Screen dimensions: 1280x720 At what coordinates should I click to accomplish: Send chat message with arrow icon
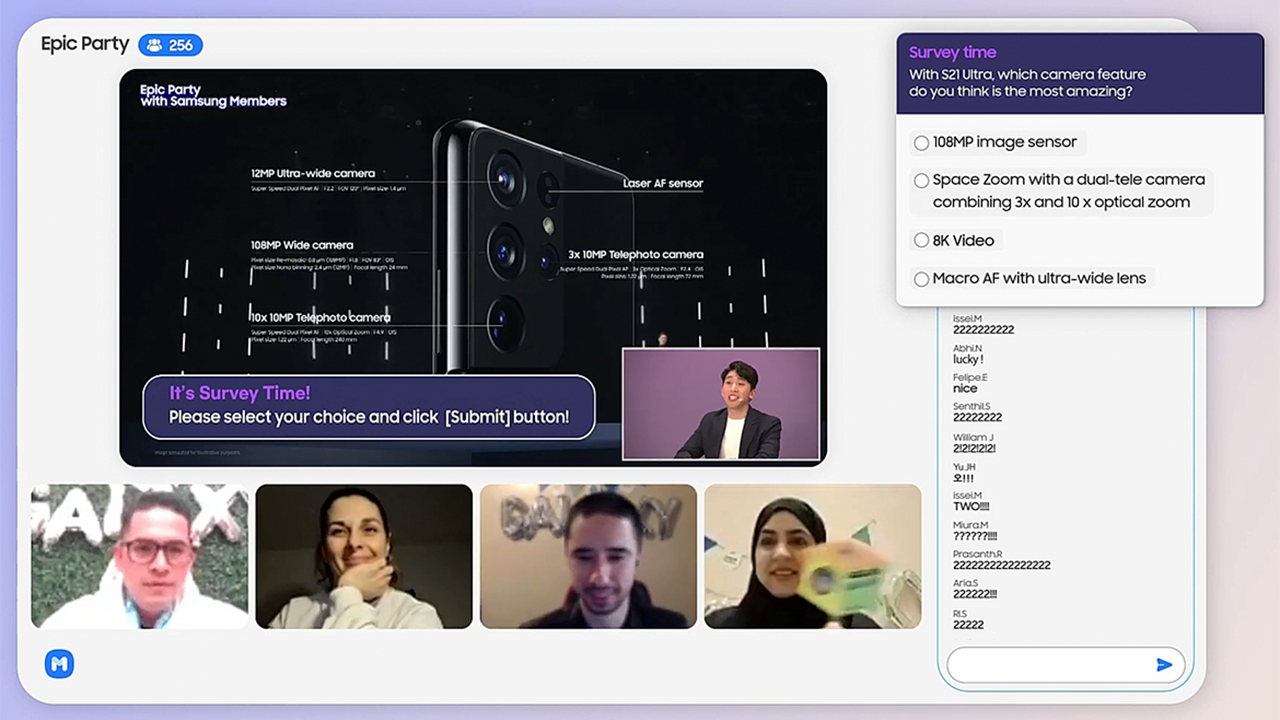(x=1164, y=665)
